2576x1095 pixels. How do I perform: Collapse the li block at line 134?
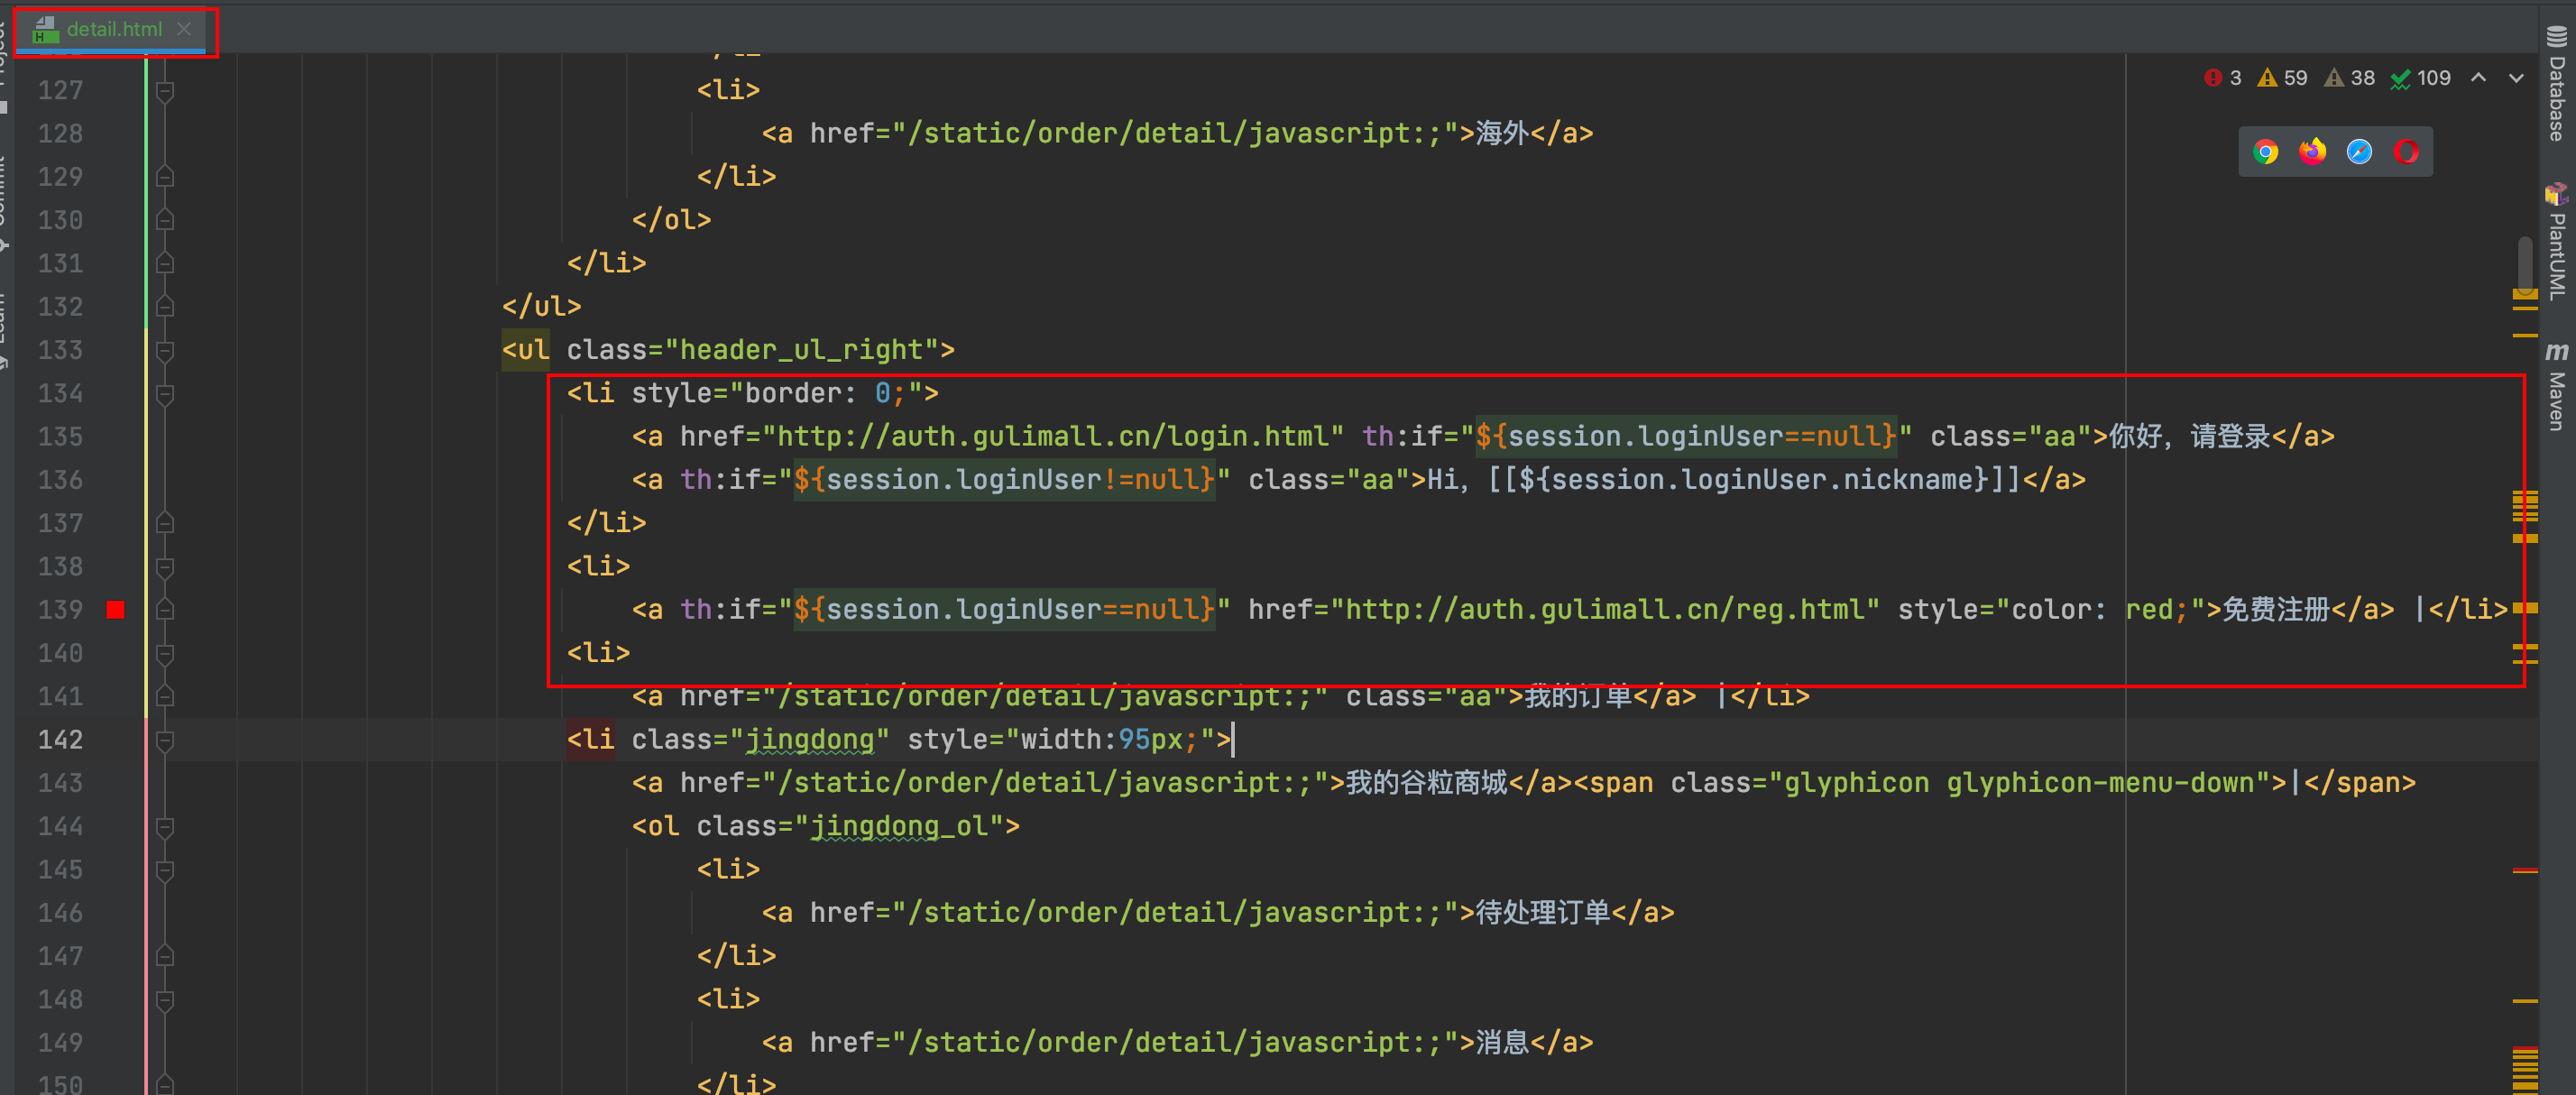[x=166, y=393]
